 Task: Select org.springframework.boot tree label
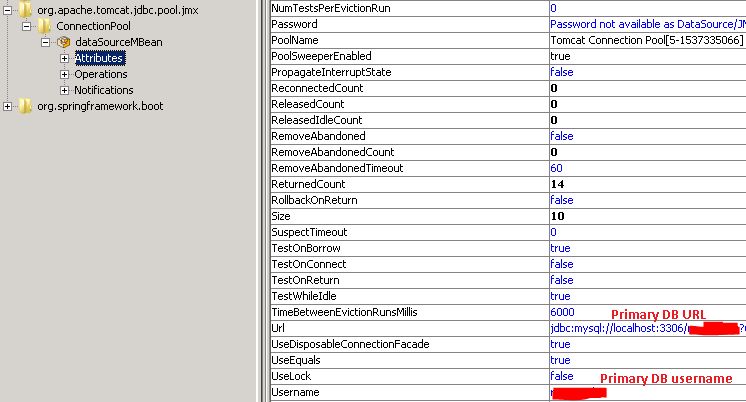(100, 106)
